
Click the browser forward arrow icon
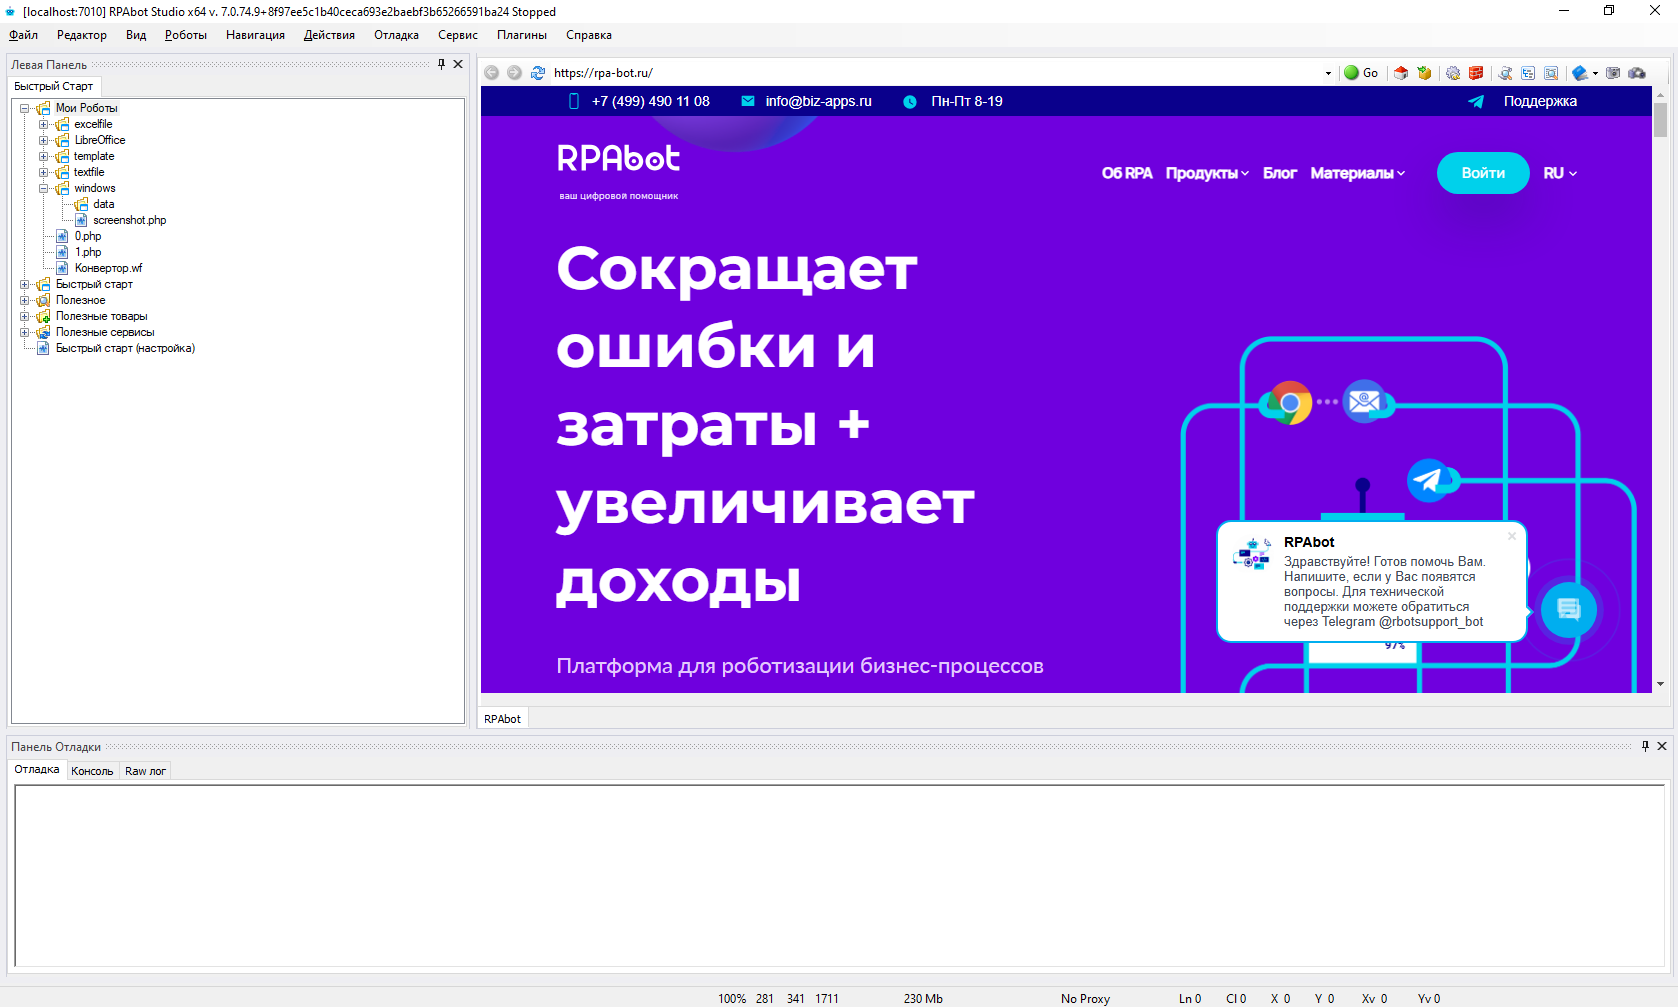point(514,73)
